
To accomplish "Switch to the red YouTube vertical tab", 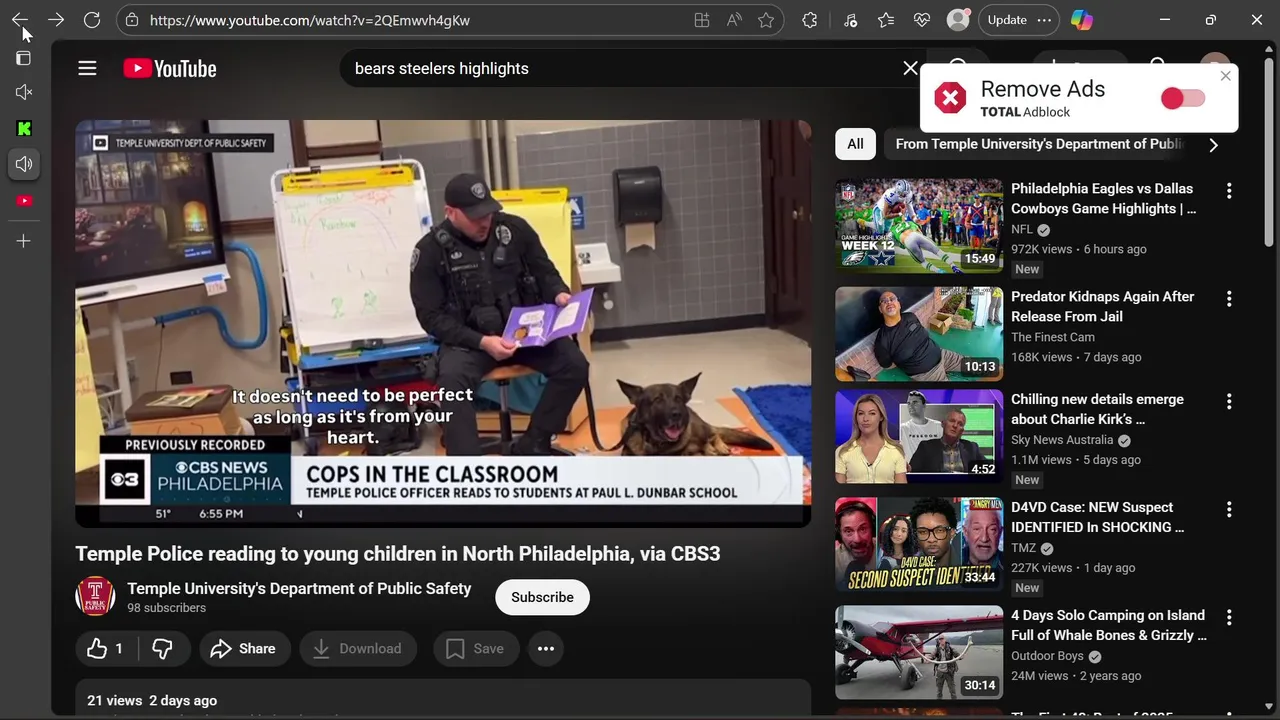I will point(24,200).
